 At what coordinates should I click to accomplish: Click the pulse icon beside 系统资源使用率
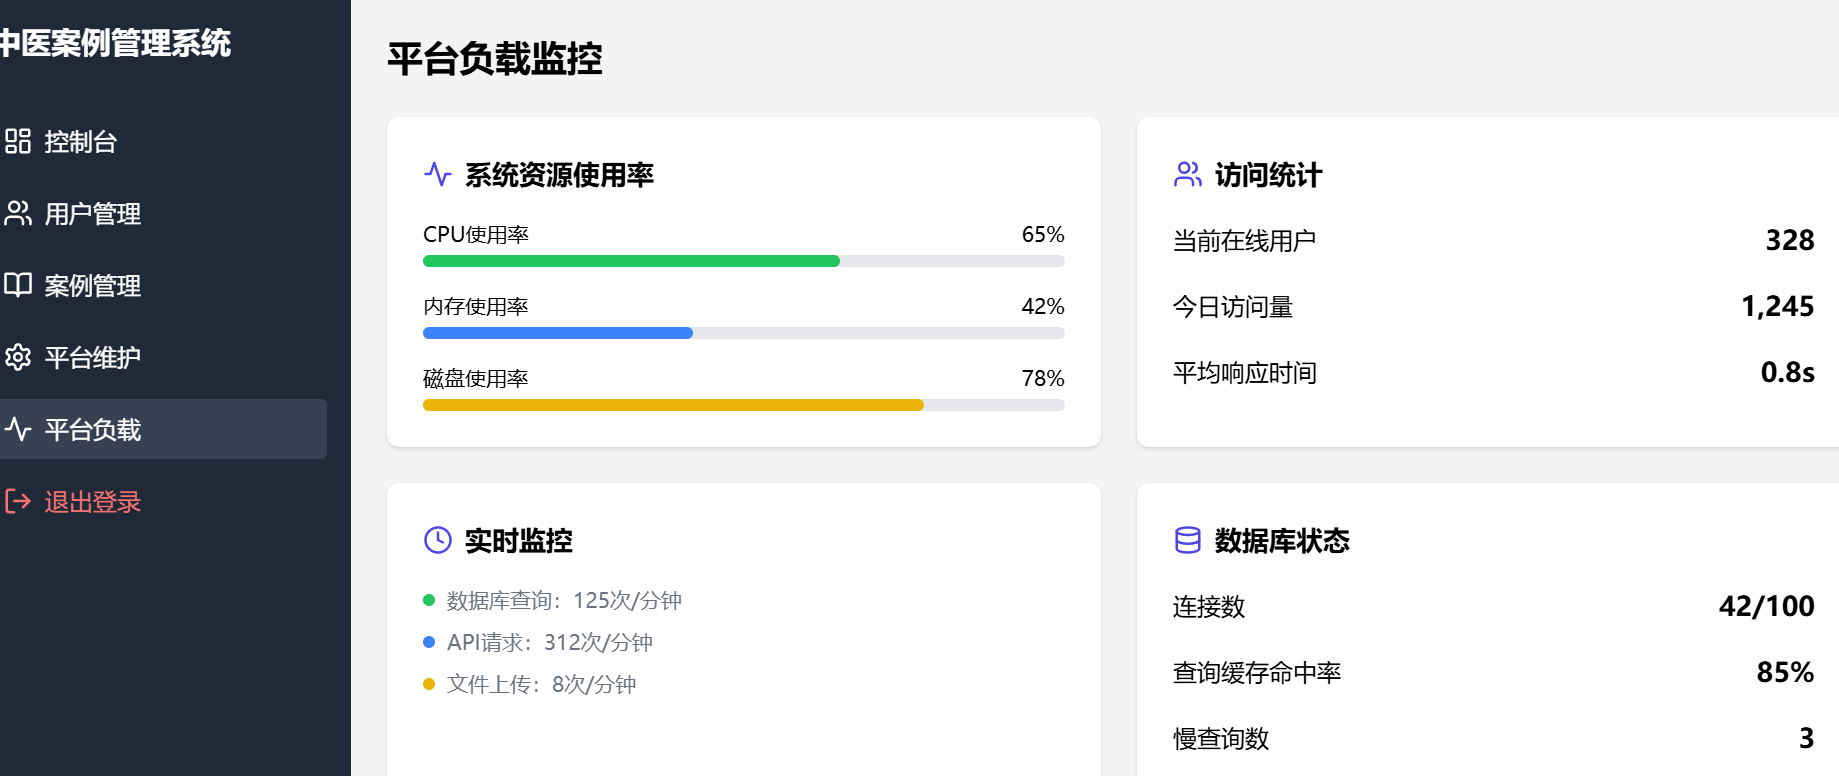pyautogui.click(x=438, y=174)
